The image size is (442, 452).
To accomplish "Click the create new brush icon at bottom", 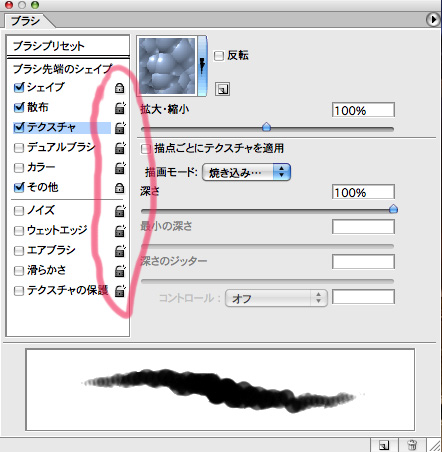I will pyautogui.click(x=384, y=445).
